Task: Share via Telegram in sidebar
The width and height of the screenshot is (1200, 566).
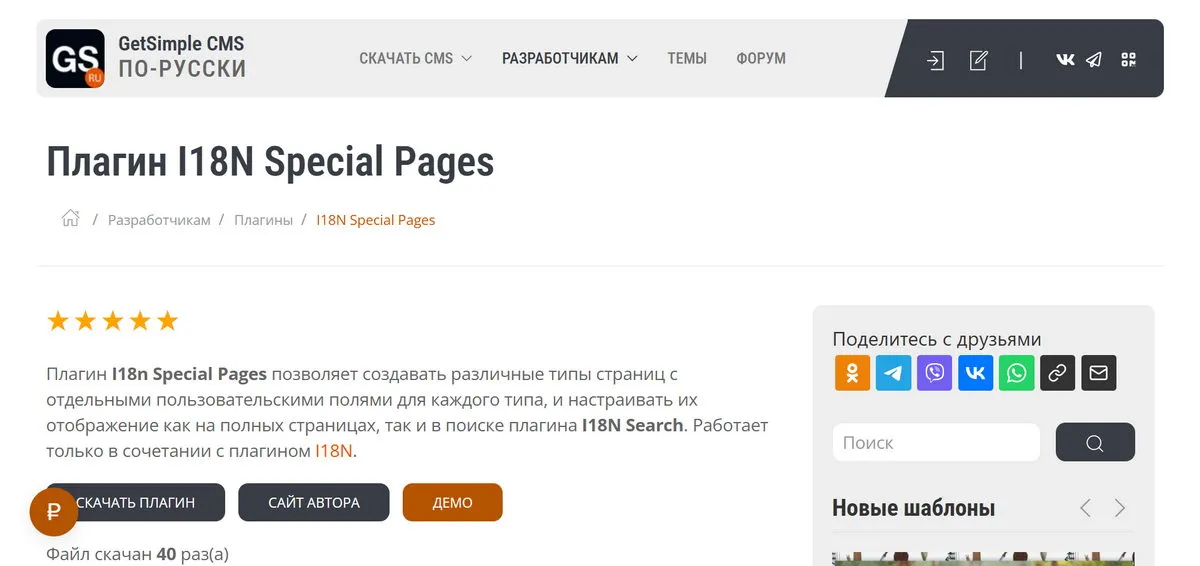Action: pyautogui.click(x=893, y=373)
